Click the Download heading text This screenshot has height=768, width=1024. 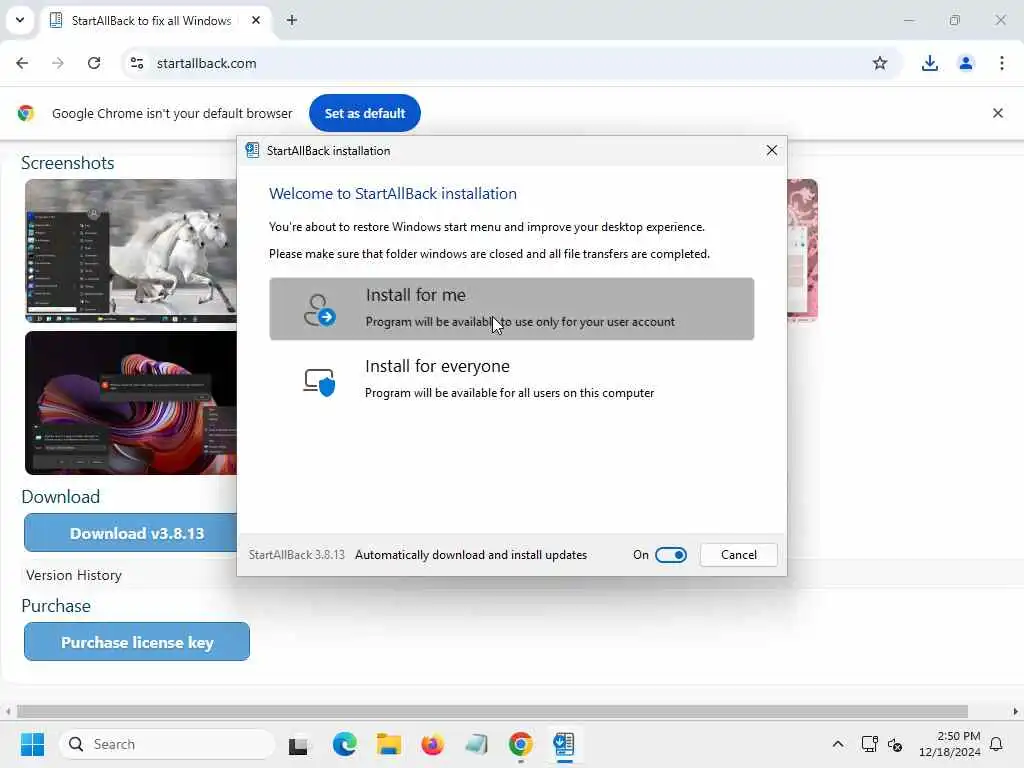60,496
